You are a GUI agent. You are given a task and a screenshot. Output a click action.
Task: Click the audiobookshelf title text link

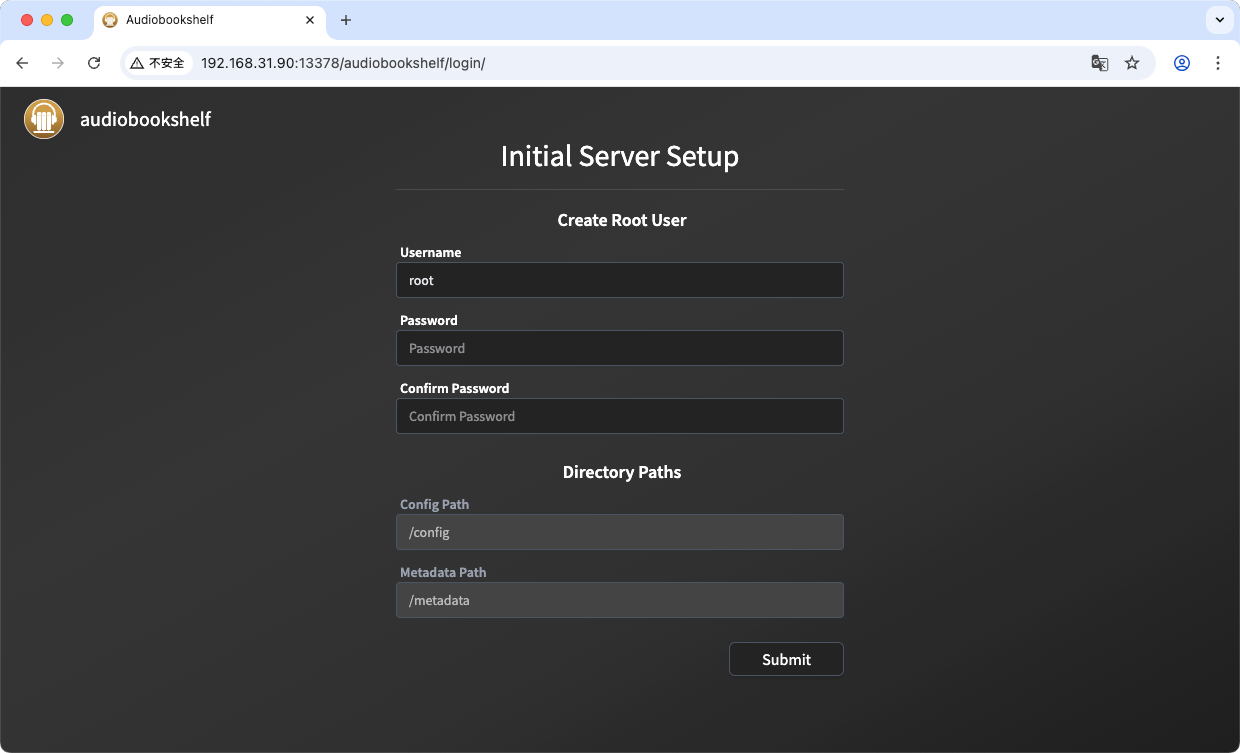click(145, 119)
